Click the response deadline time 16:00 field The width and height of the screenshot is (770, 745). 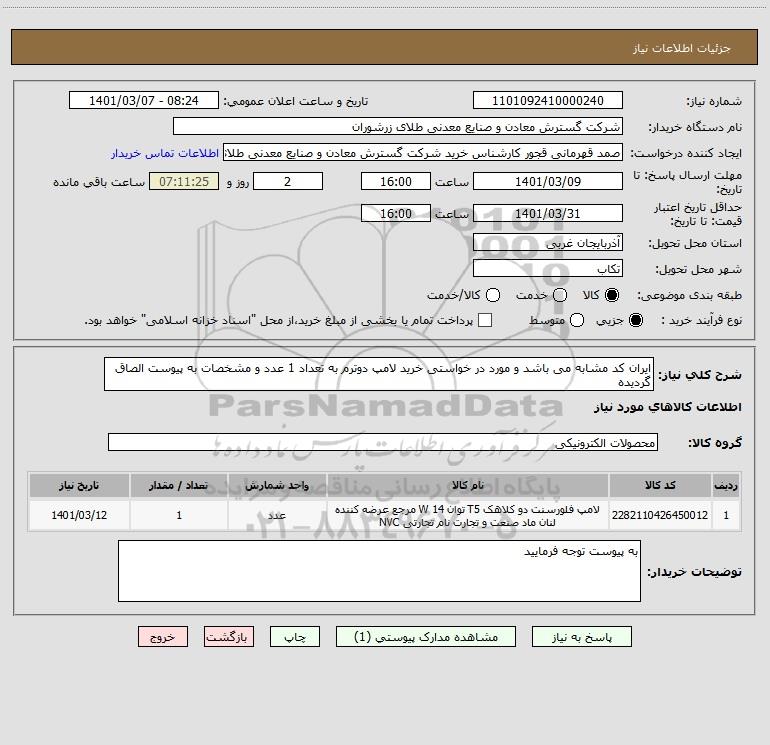pos(396,181)
